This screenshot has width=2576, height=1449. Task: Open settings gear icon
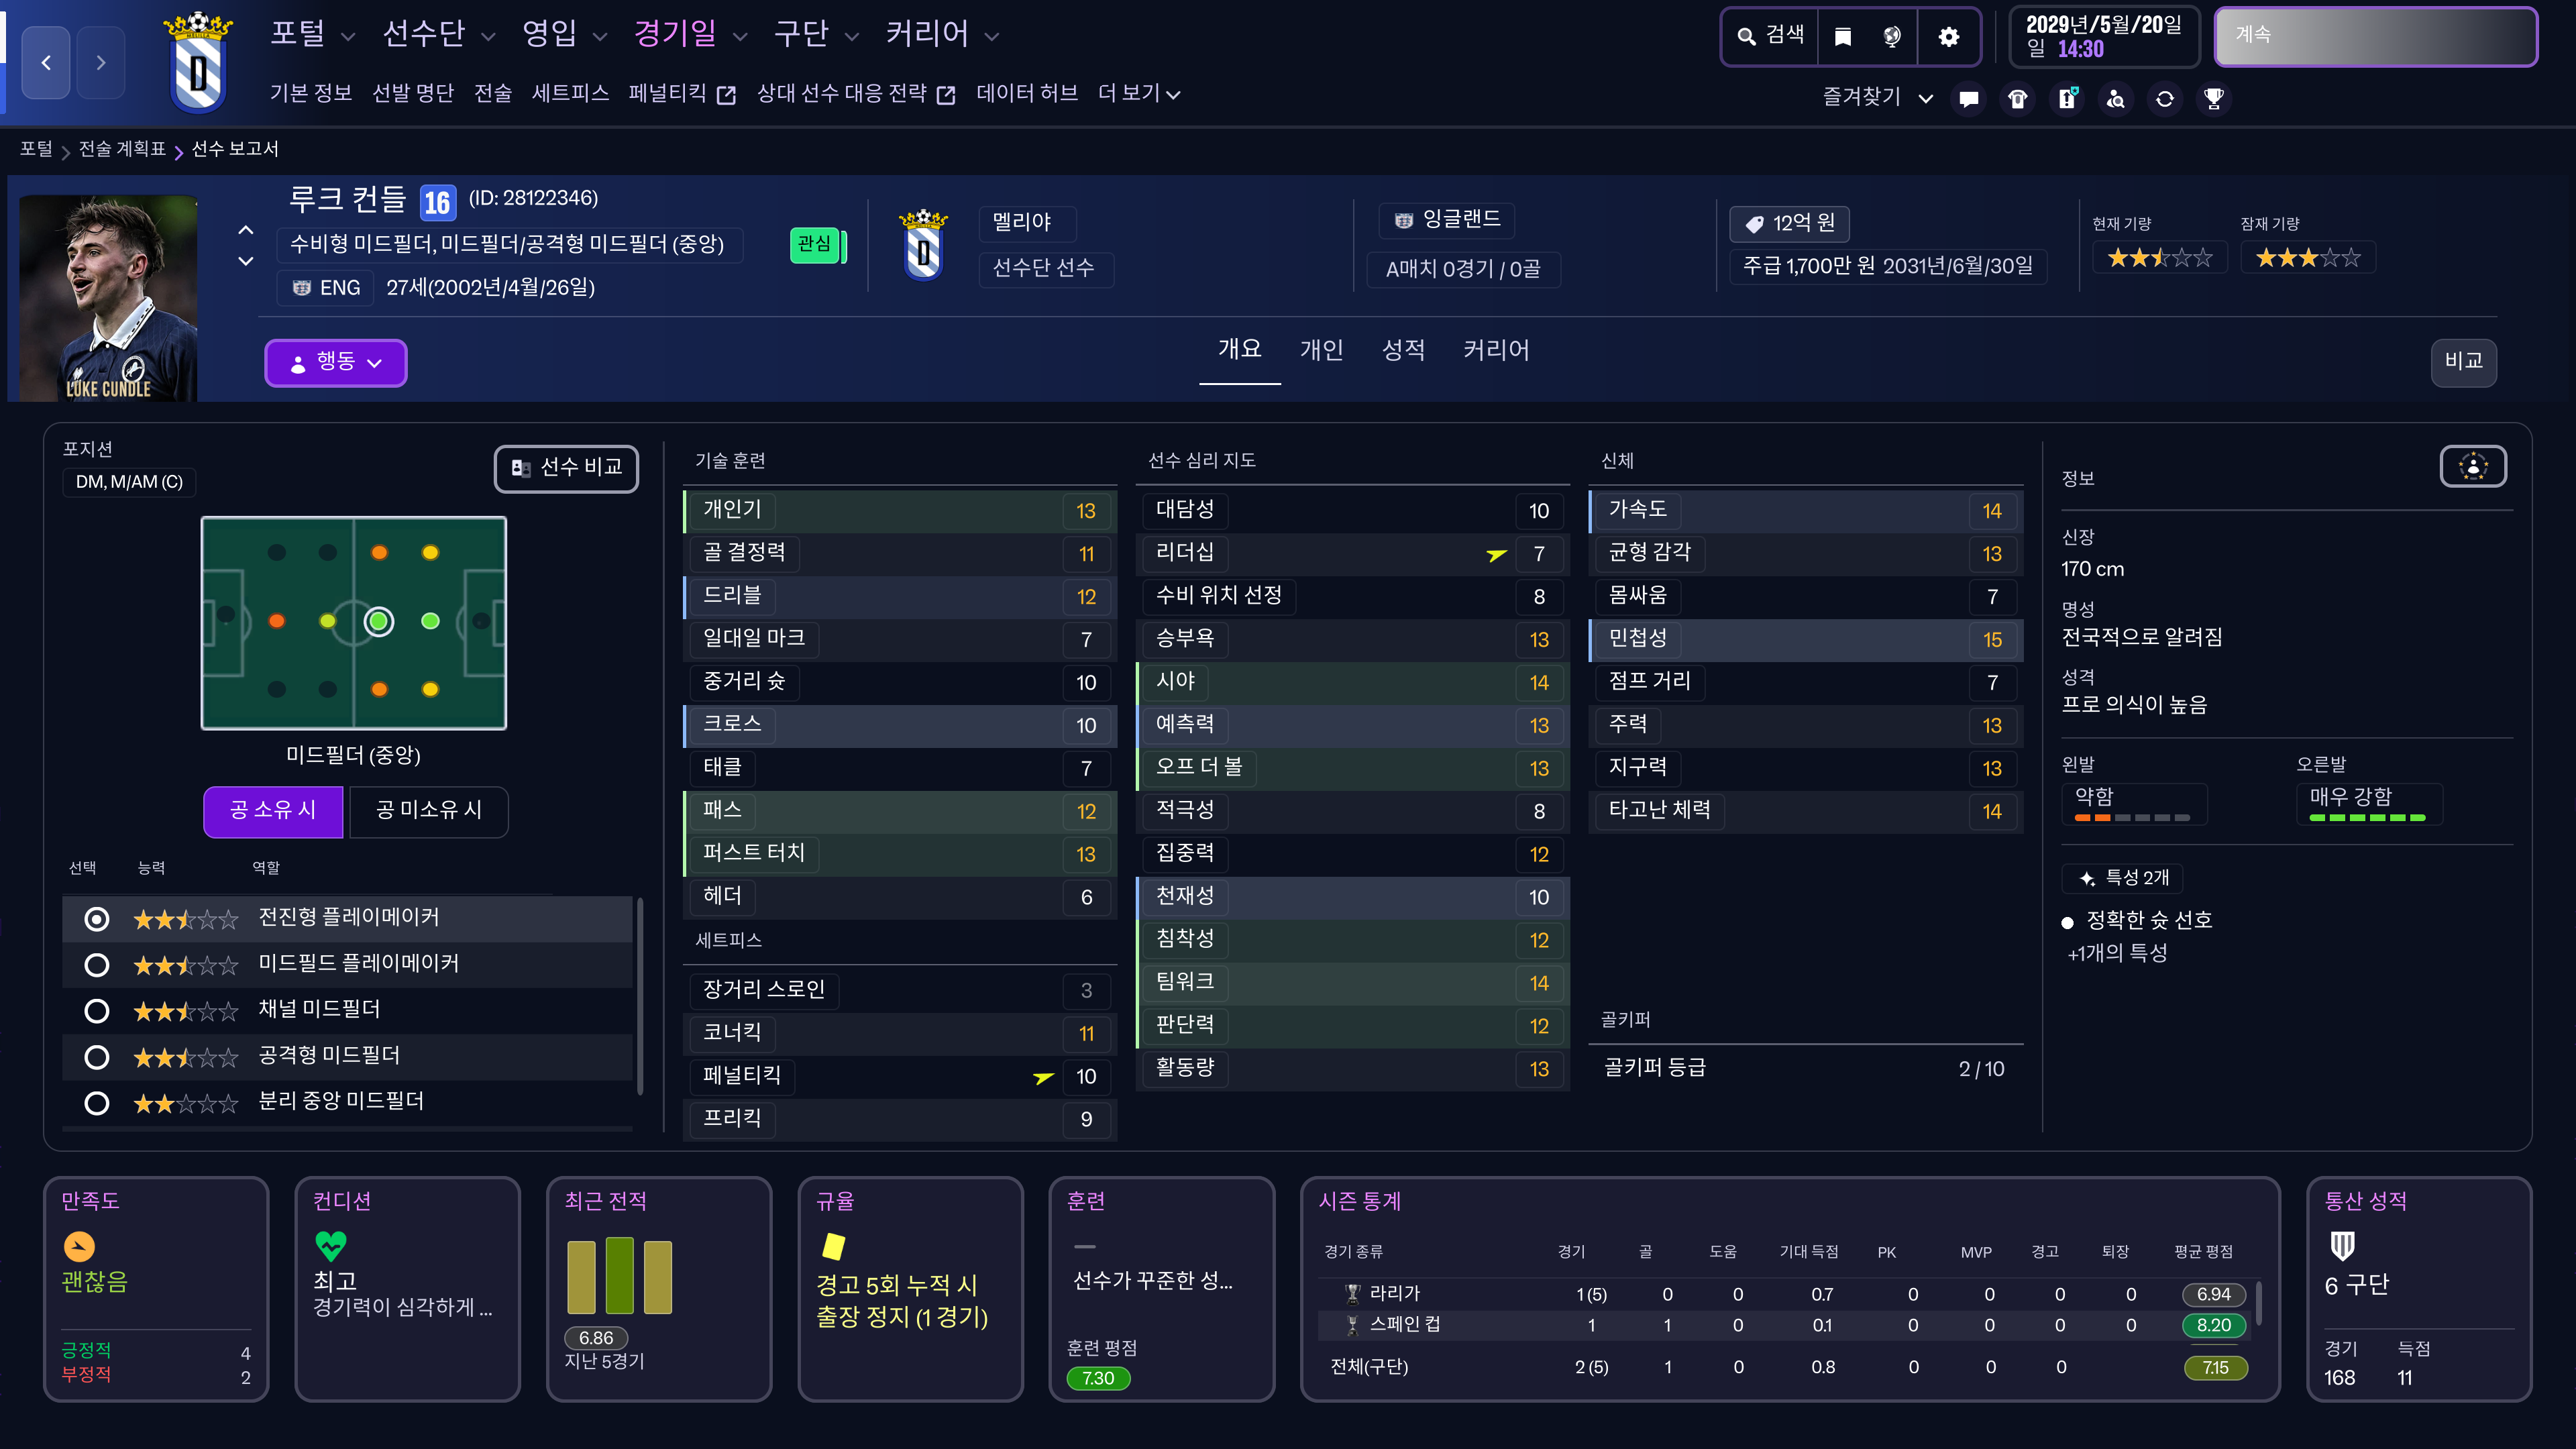click(x=1948, y=37)
